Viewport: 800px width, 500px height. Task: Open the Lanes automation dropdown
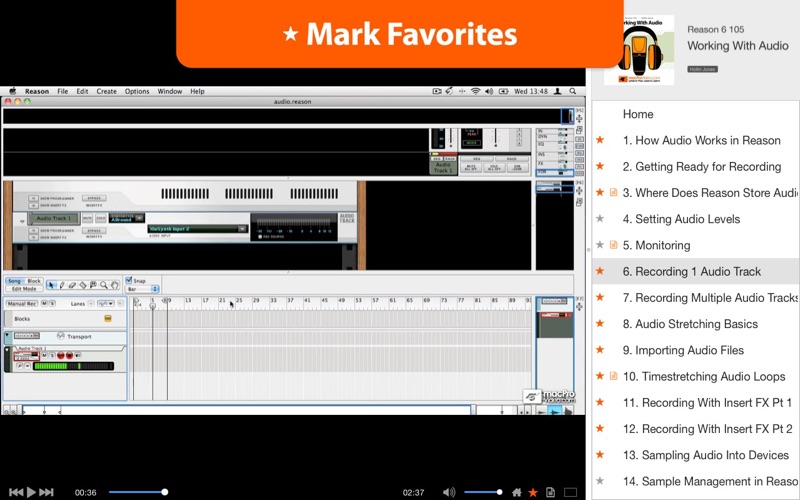[x=106, y=304]
